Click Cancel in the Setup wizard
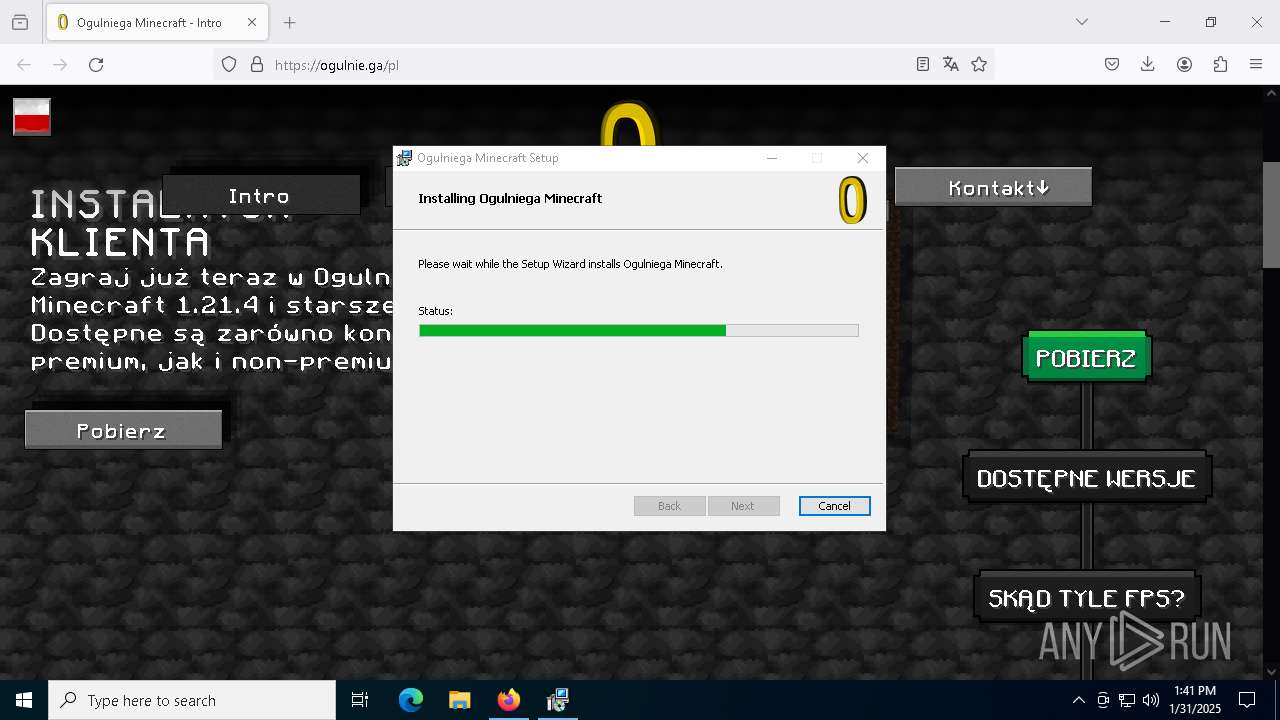 click(834, 506)
